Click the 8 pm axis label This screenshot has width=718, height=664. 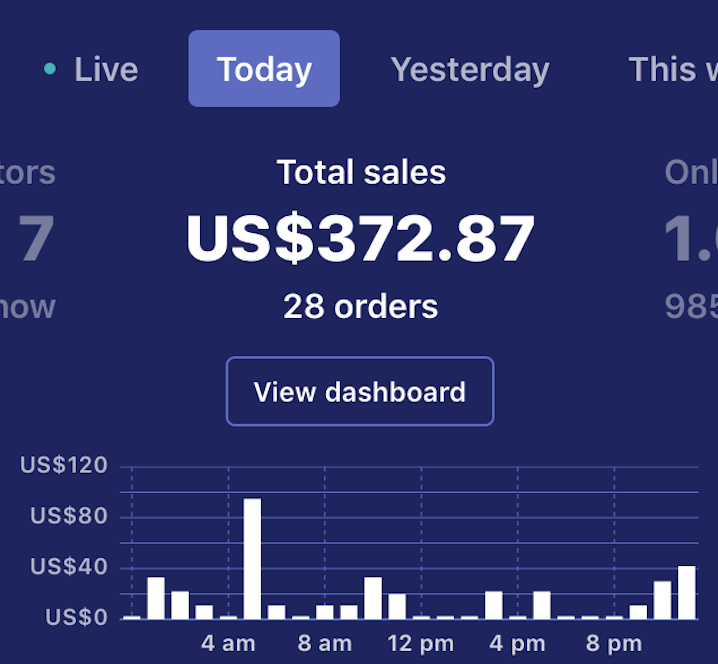pyautogui.click(x=614, y=643)
